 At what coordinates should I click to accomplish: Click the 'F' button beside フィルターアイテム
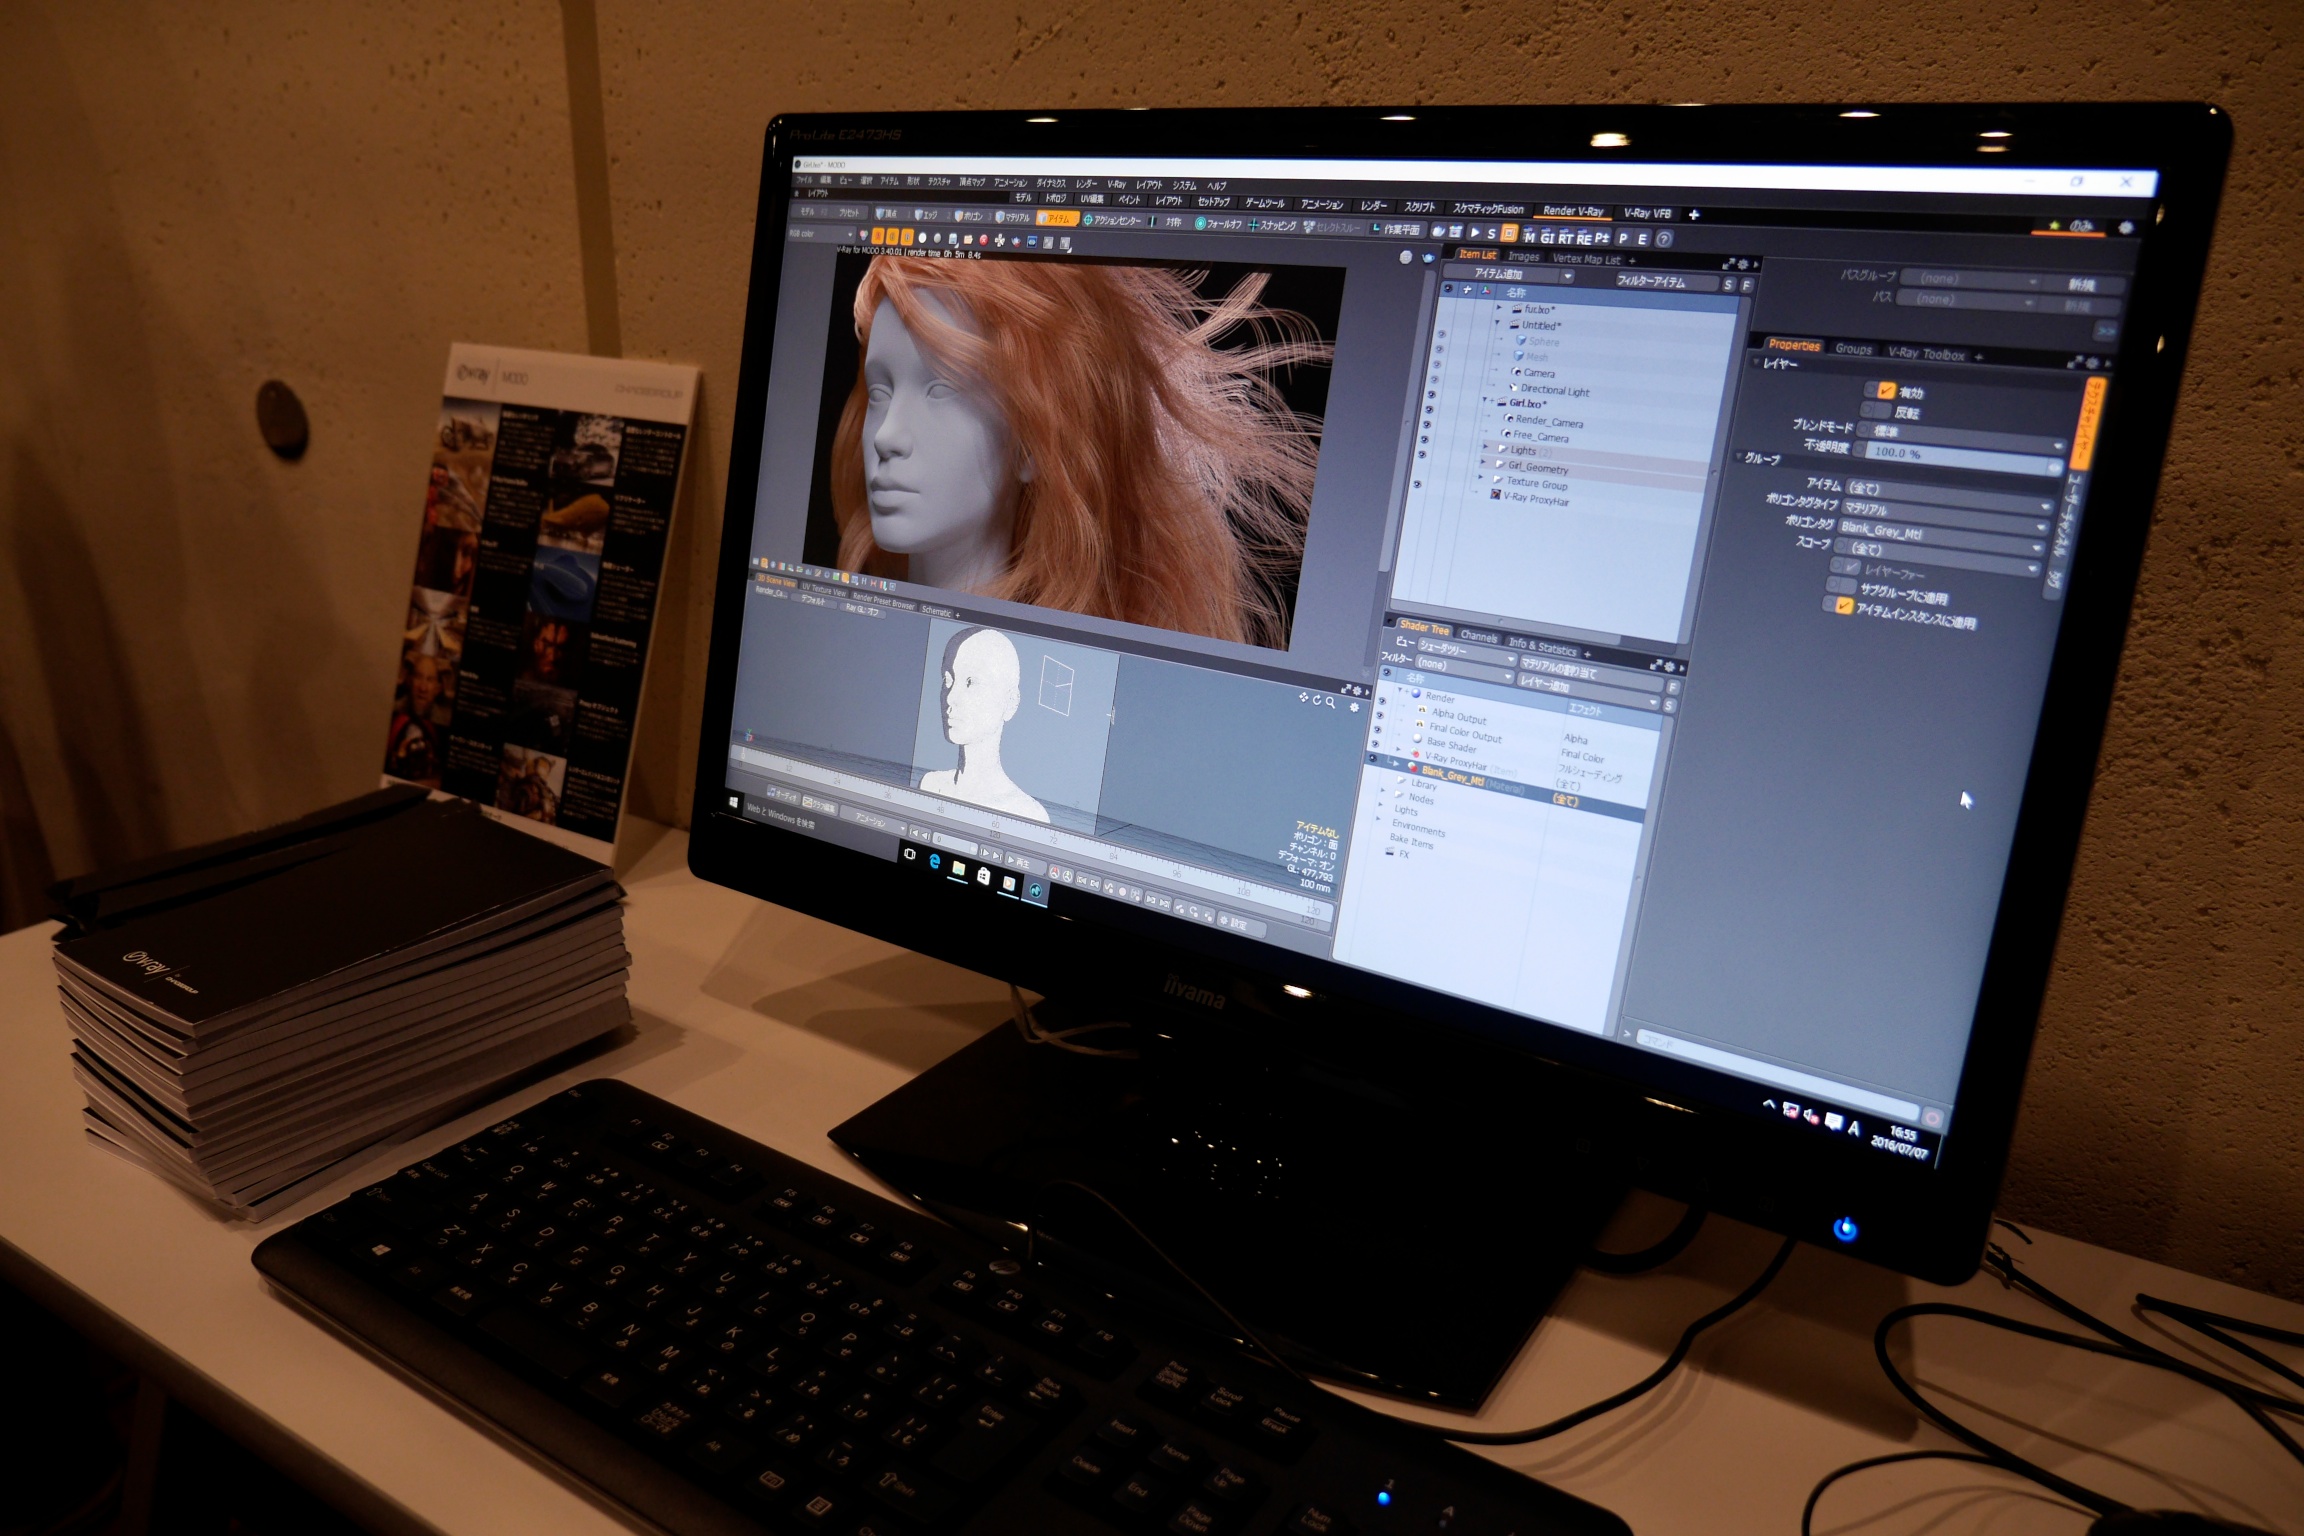(1746, 286)
